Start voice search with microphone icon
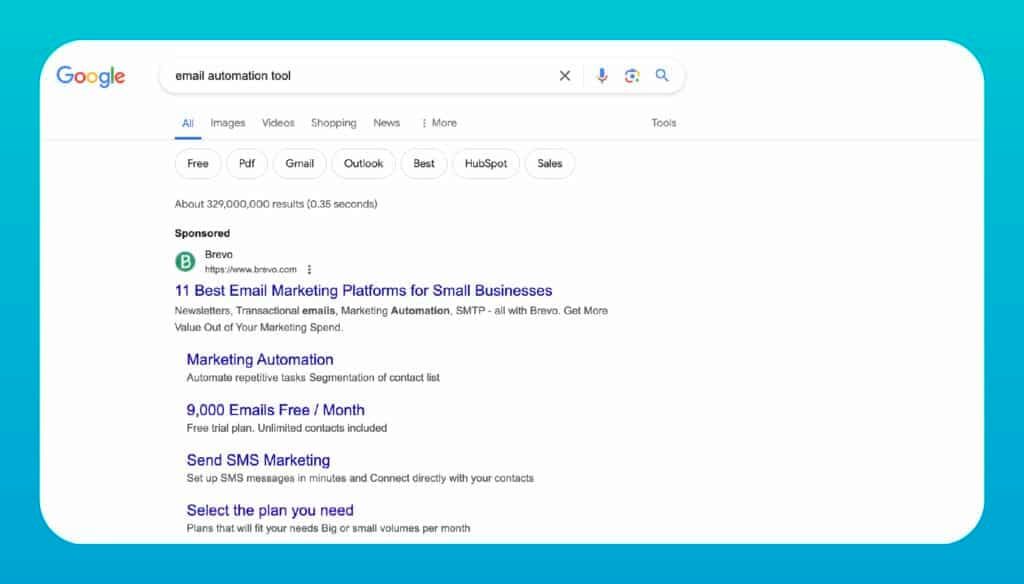The image size is (1024, 584). coord(601,76)
